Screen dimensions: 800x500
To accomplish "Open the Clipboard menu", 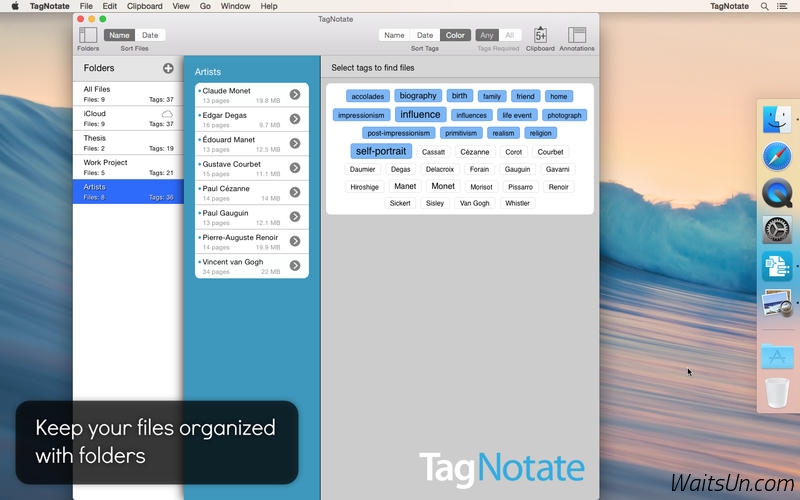I will [x=145, y=6].
